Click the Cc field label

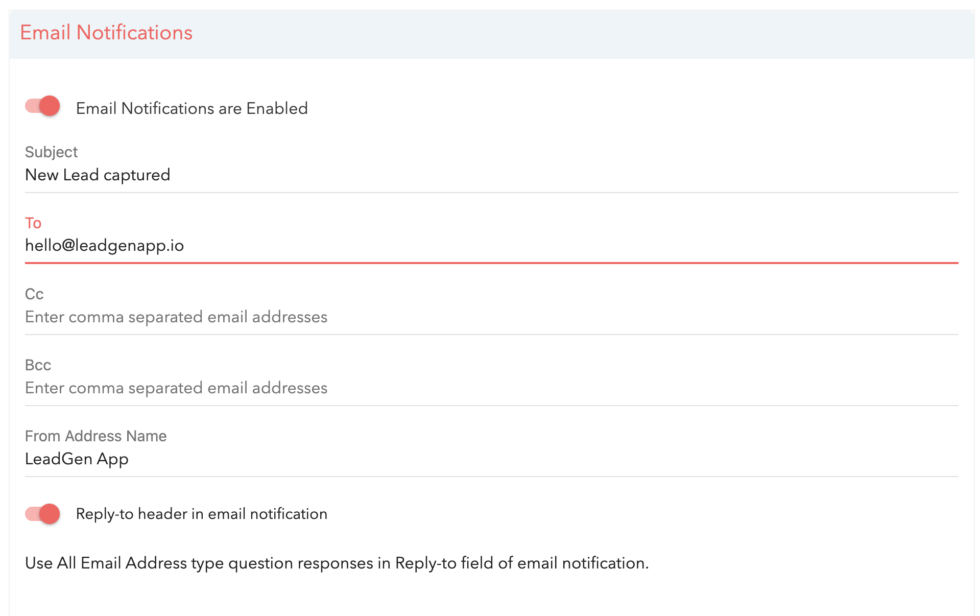point(36,294)
